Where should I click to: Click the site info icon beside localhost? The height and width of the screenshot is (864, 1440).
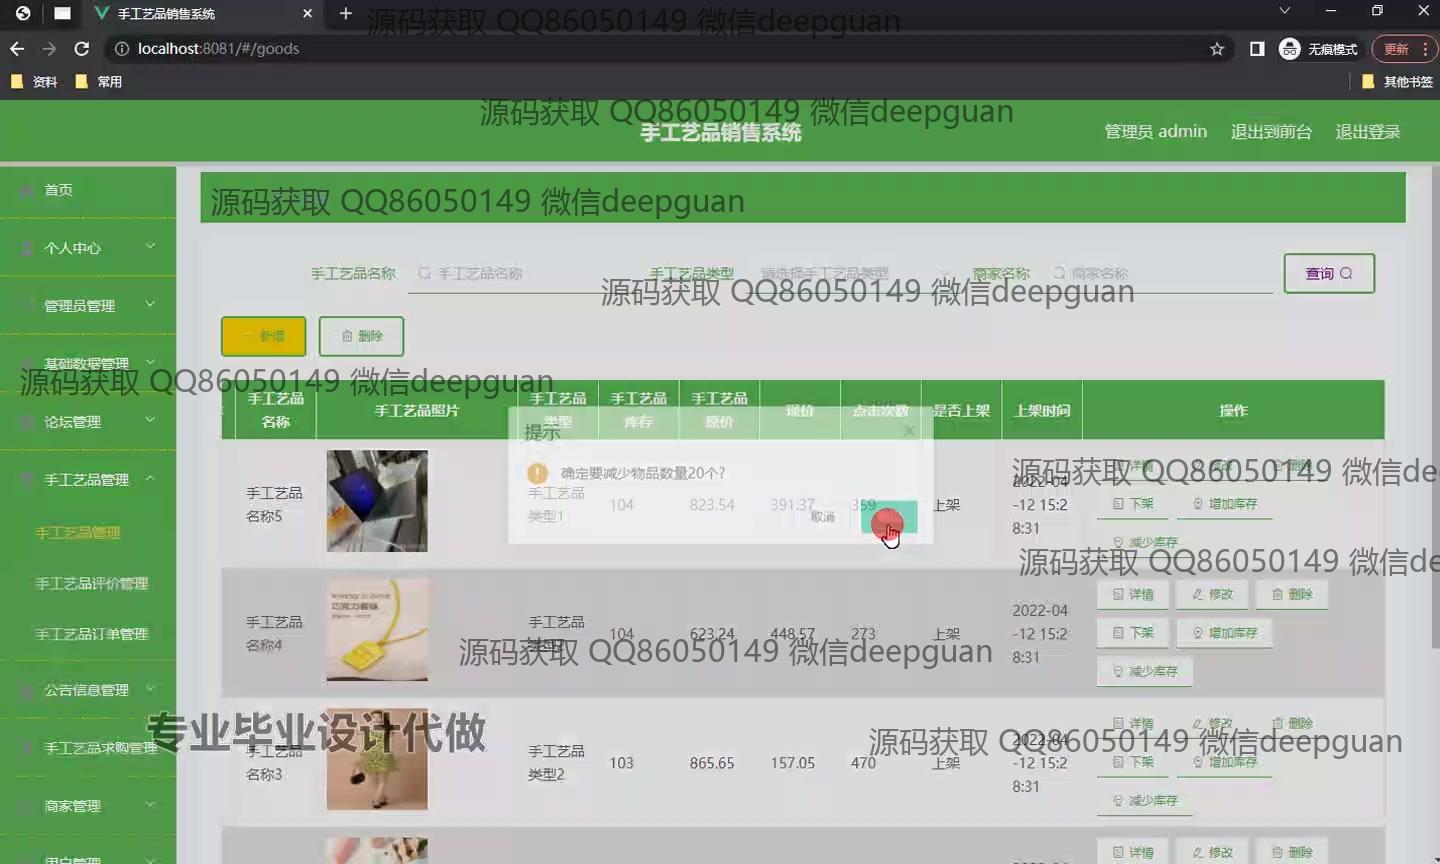pyautogui.click(x=122, y=48)
